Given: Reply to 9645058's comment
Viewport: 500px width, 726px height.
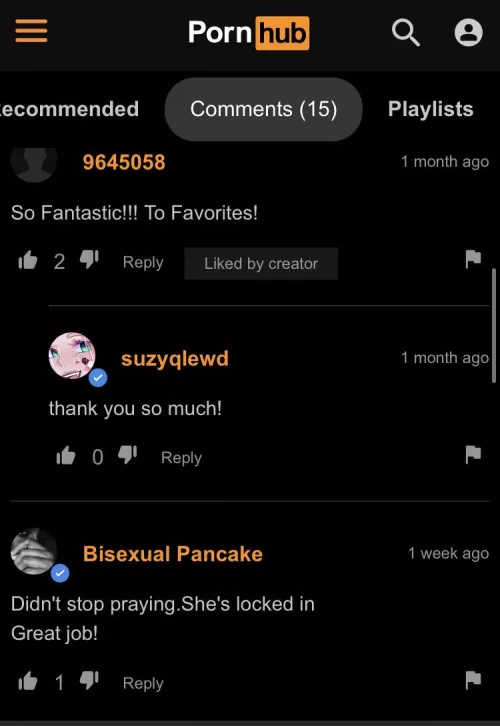Looking at the screenshot, I should (143, 262).
